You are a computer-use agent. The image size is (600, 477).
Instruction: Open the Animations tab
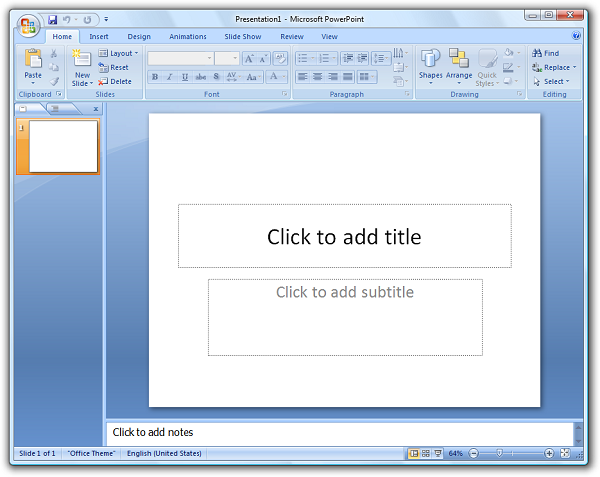pos(188,36)
